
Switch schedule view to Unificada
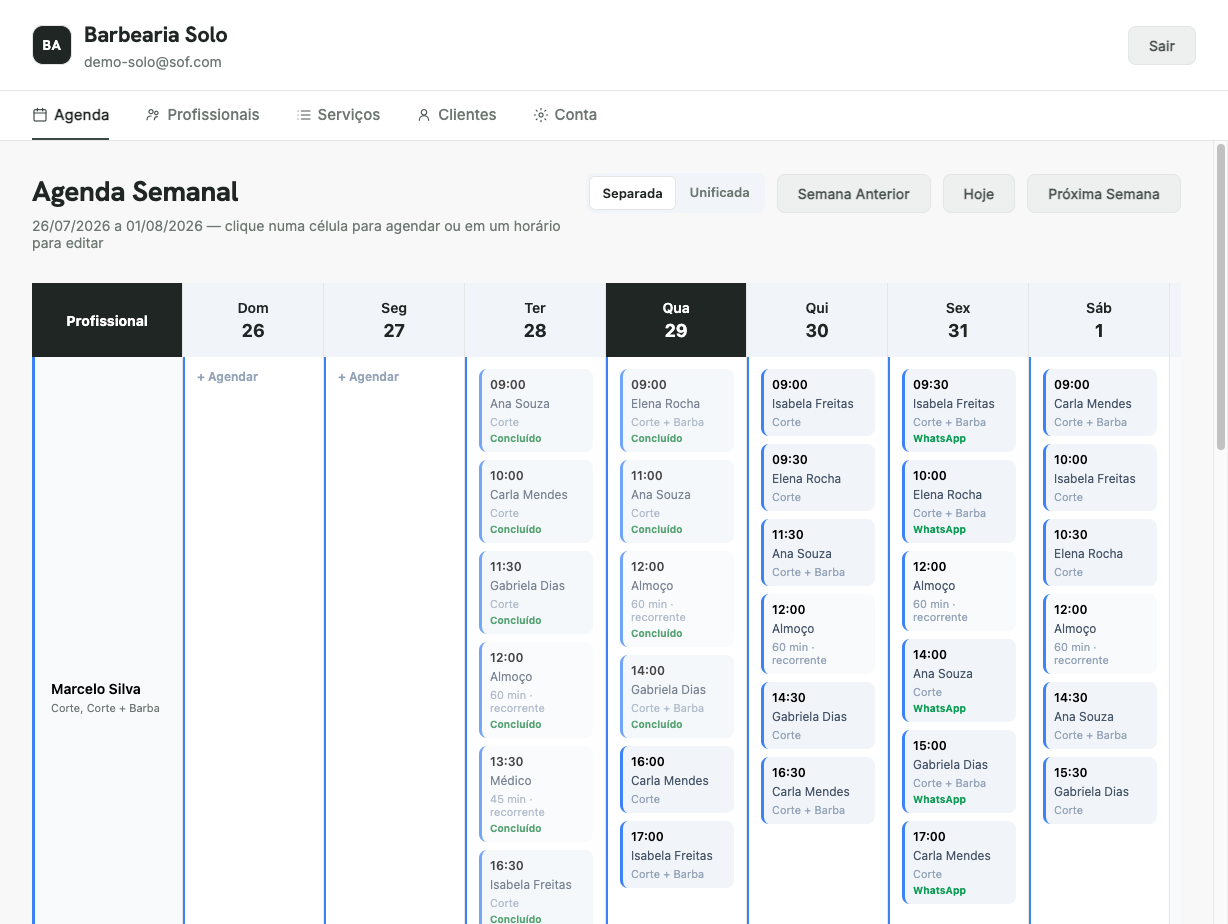pos(719,193)
